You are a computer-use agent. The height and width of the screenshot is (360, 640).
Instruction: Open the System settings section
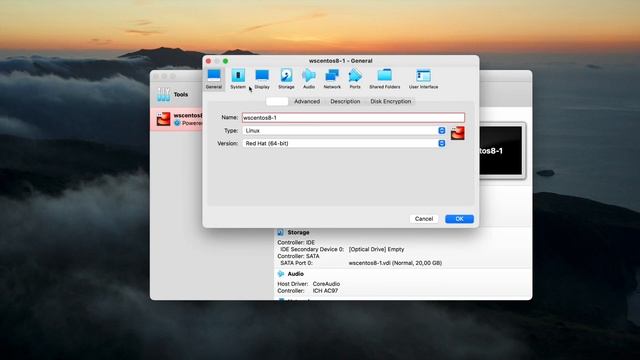(x=238, y=79)
